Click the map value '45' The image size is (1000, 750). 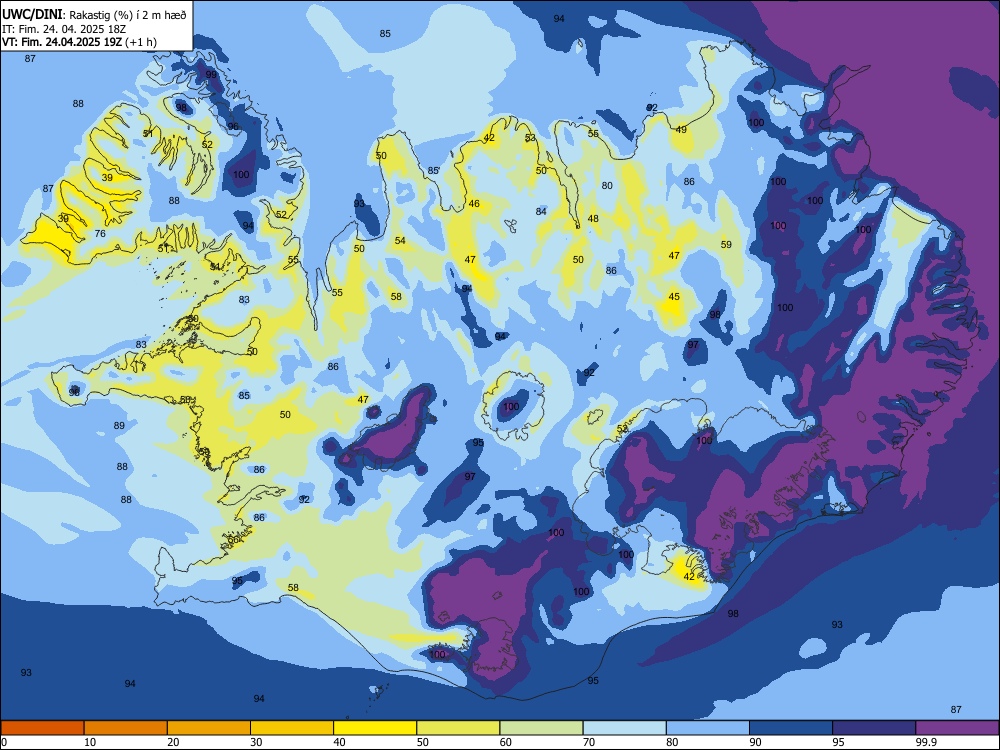coord(674,297)
